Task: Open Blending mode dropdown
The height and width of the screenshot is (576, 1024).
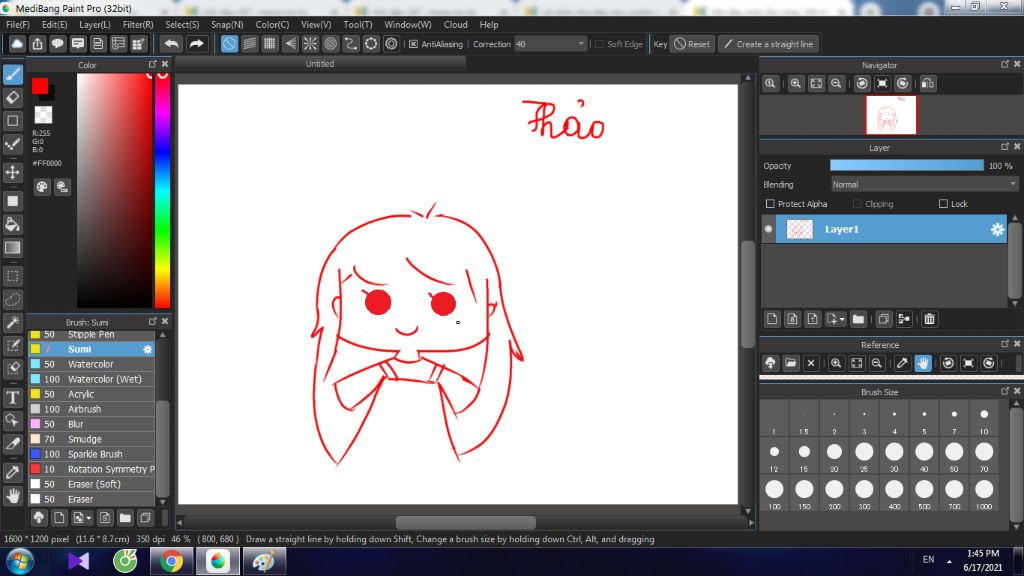Action: click(x=924, y=185)
